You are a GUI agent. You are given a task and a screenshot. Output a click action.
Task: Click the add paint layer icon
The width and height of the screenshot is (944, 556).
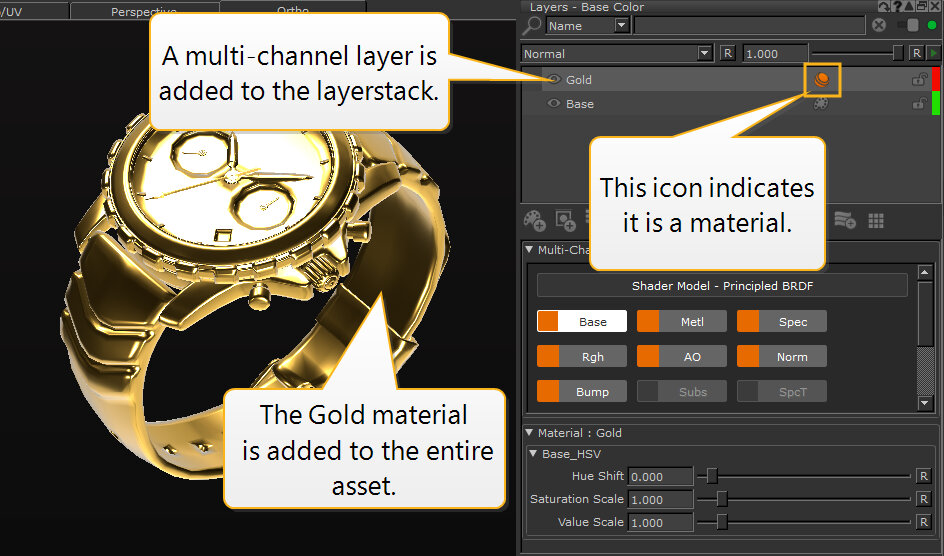click(x=535, y=220)
